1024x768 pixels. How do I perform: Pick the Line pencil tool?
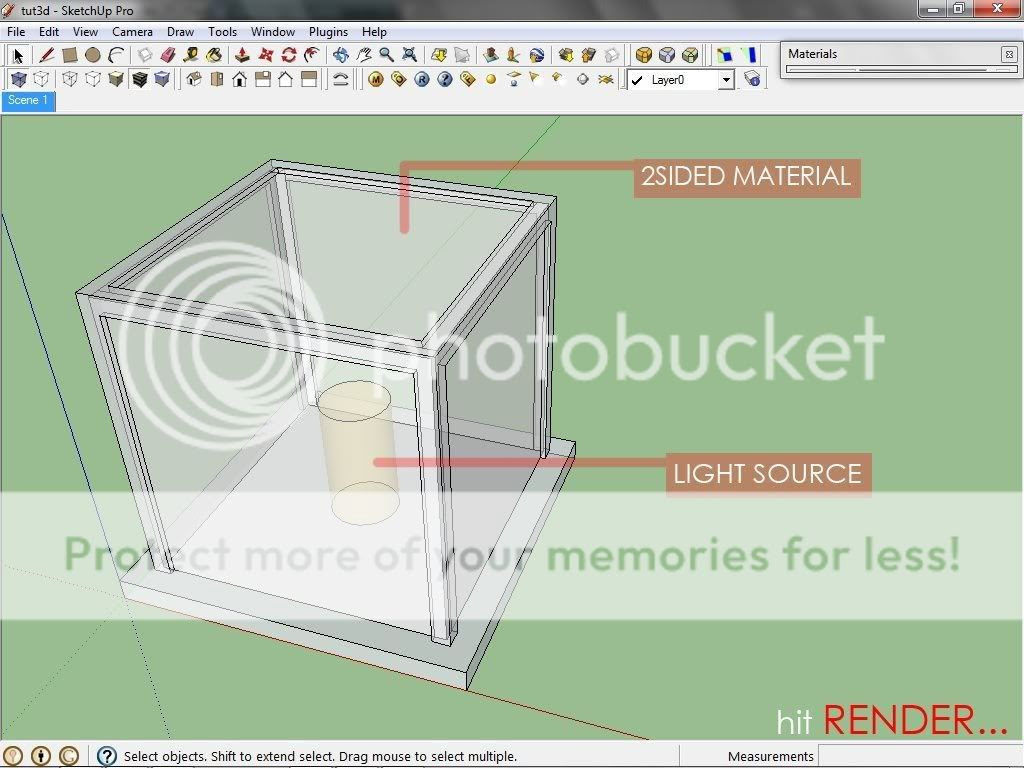tap(46, 56)
